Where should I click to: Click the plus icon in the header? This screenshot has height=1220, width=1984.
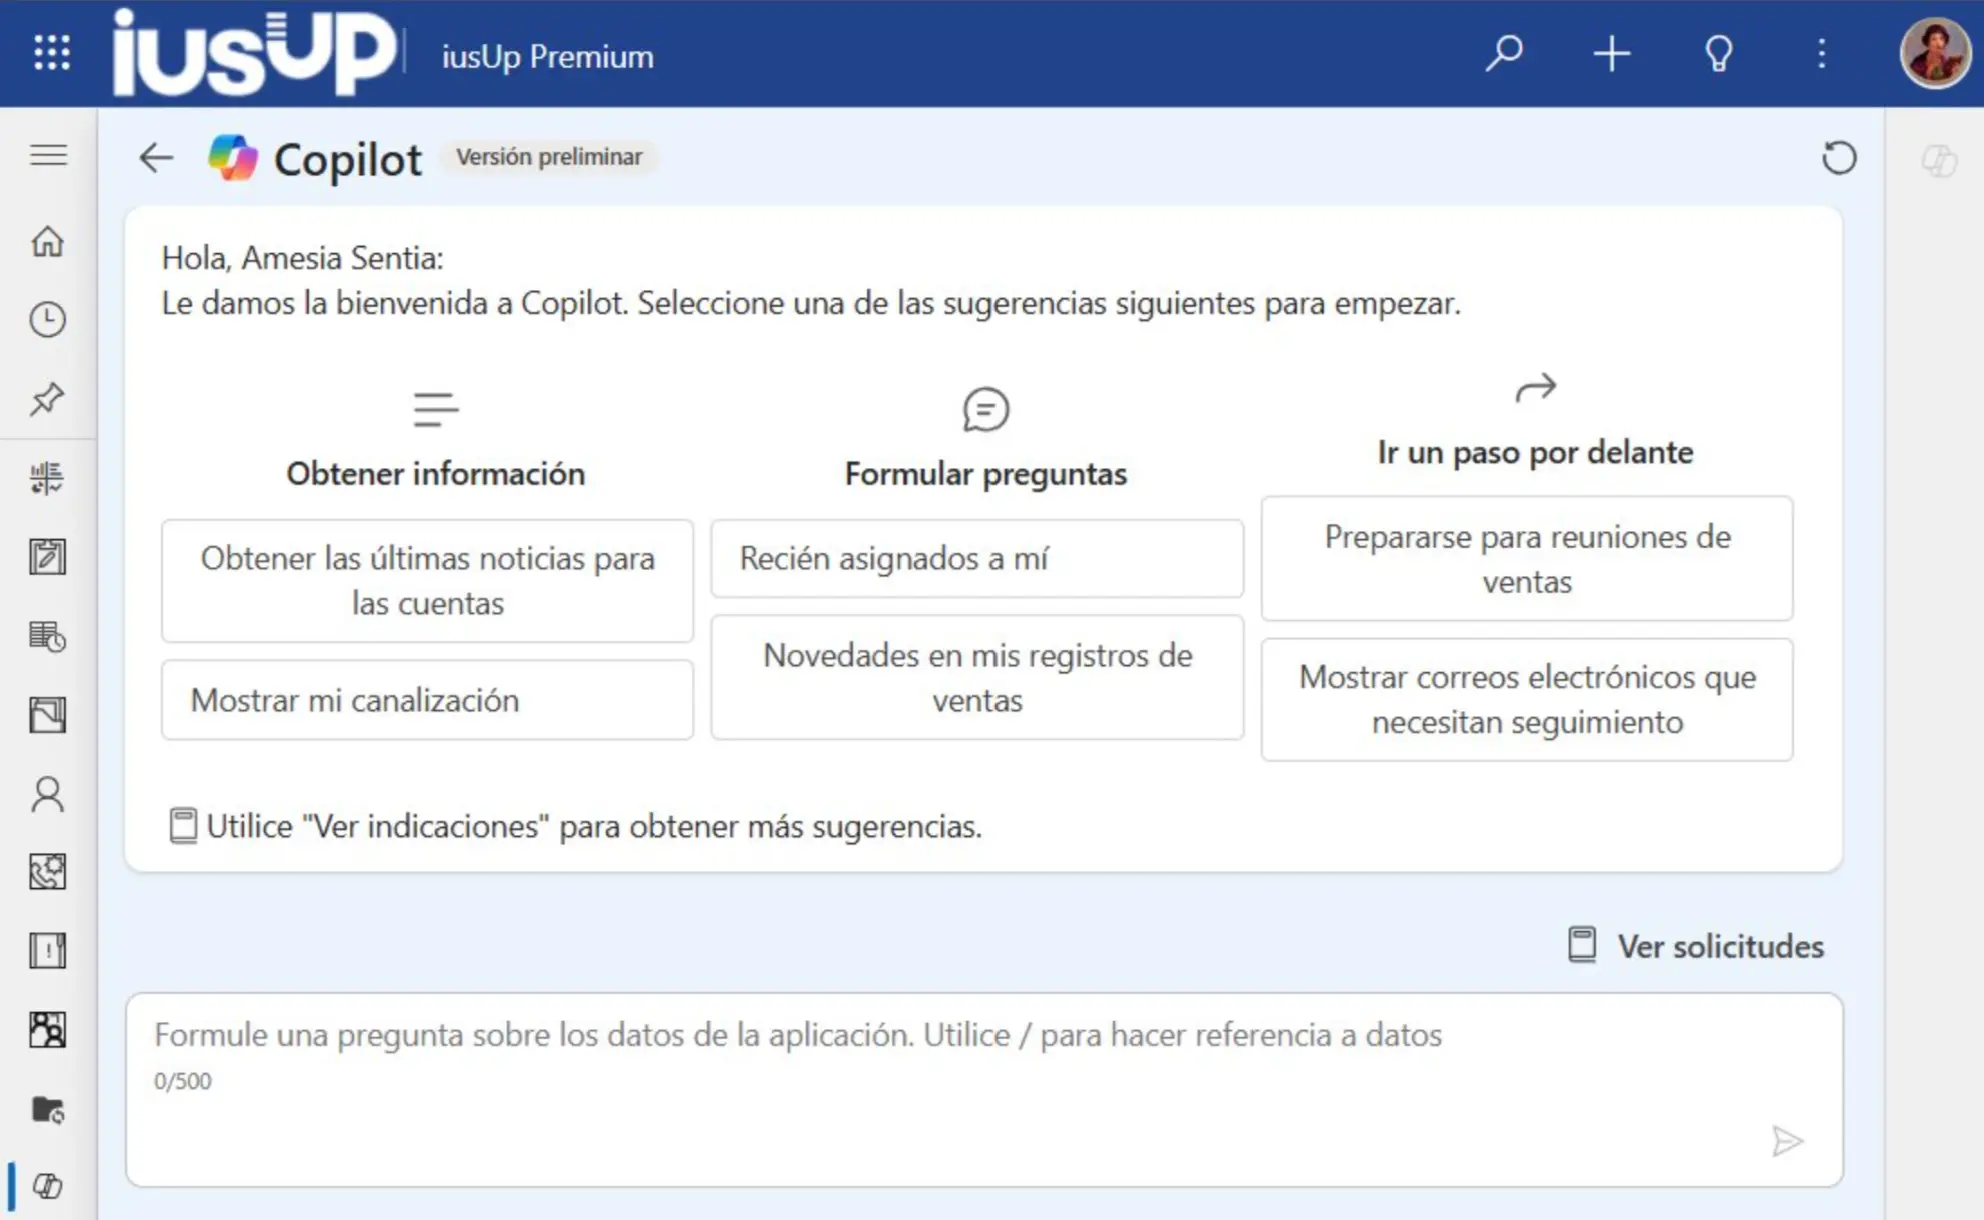1611,53
